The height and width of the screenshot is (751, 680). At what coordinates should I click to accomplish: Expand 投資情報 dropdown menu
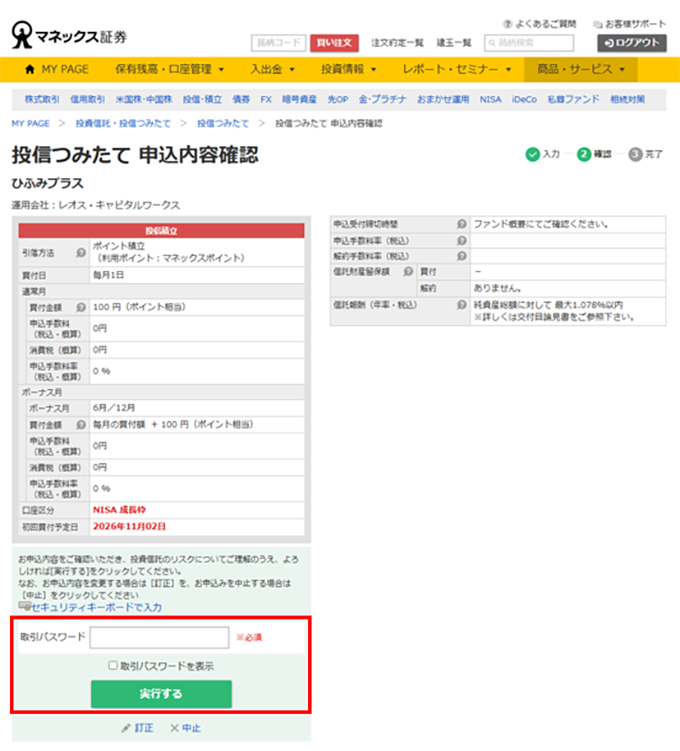[349, 69]
